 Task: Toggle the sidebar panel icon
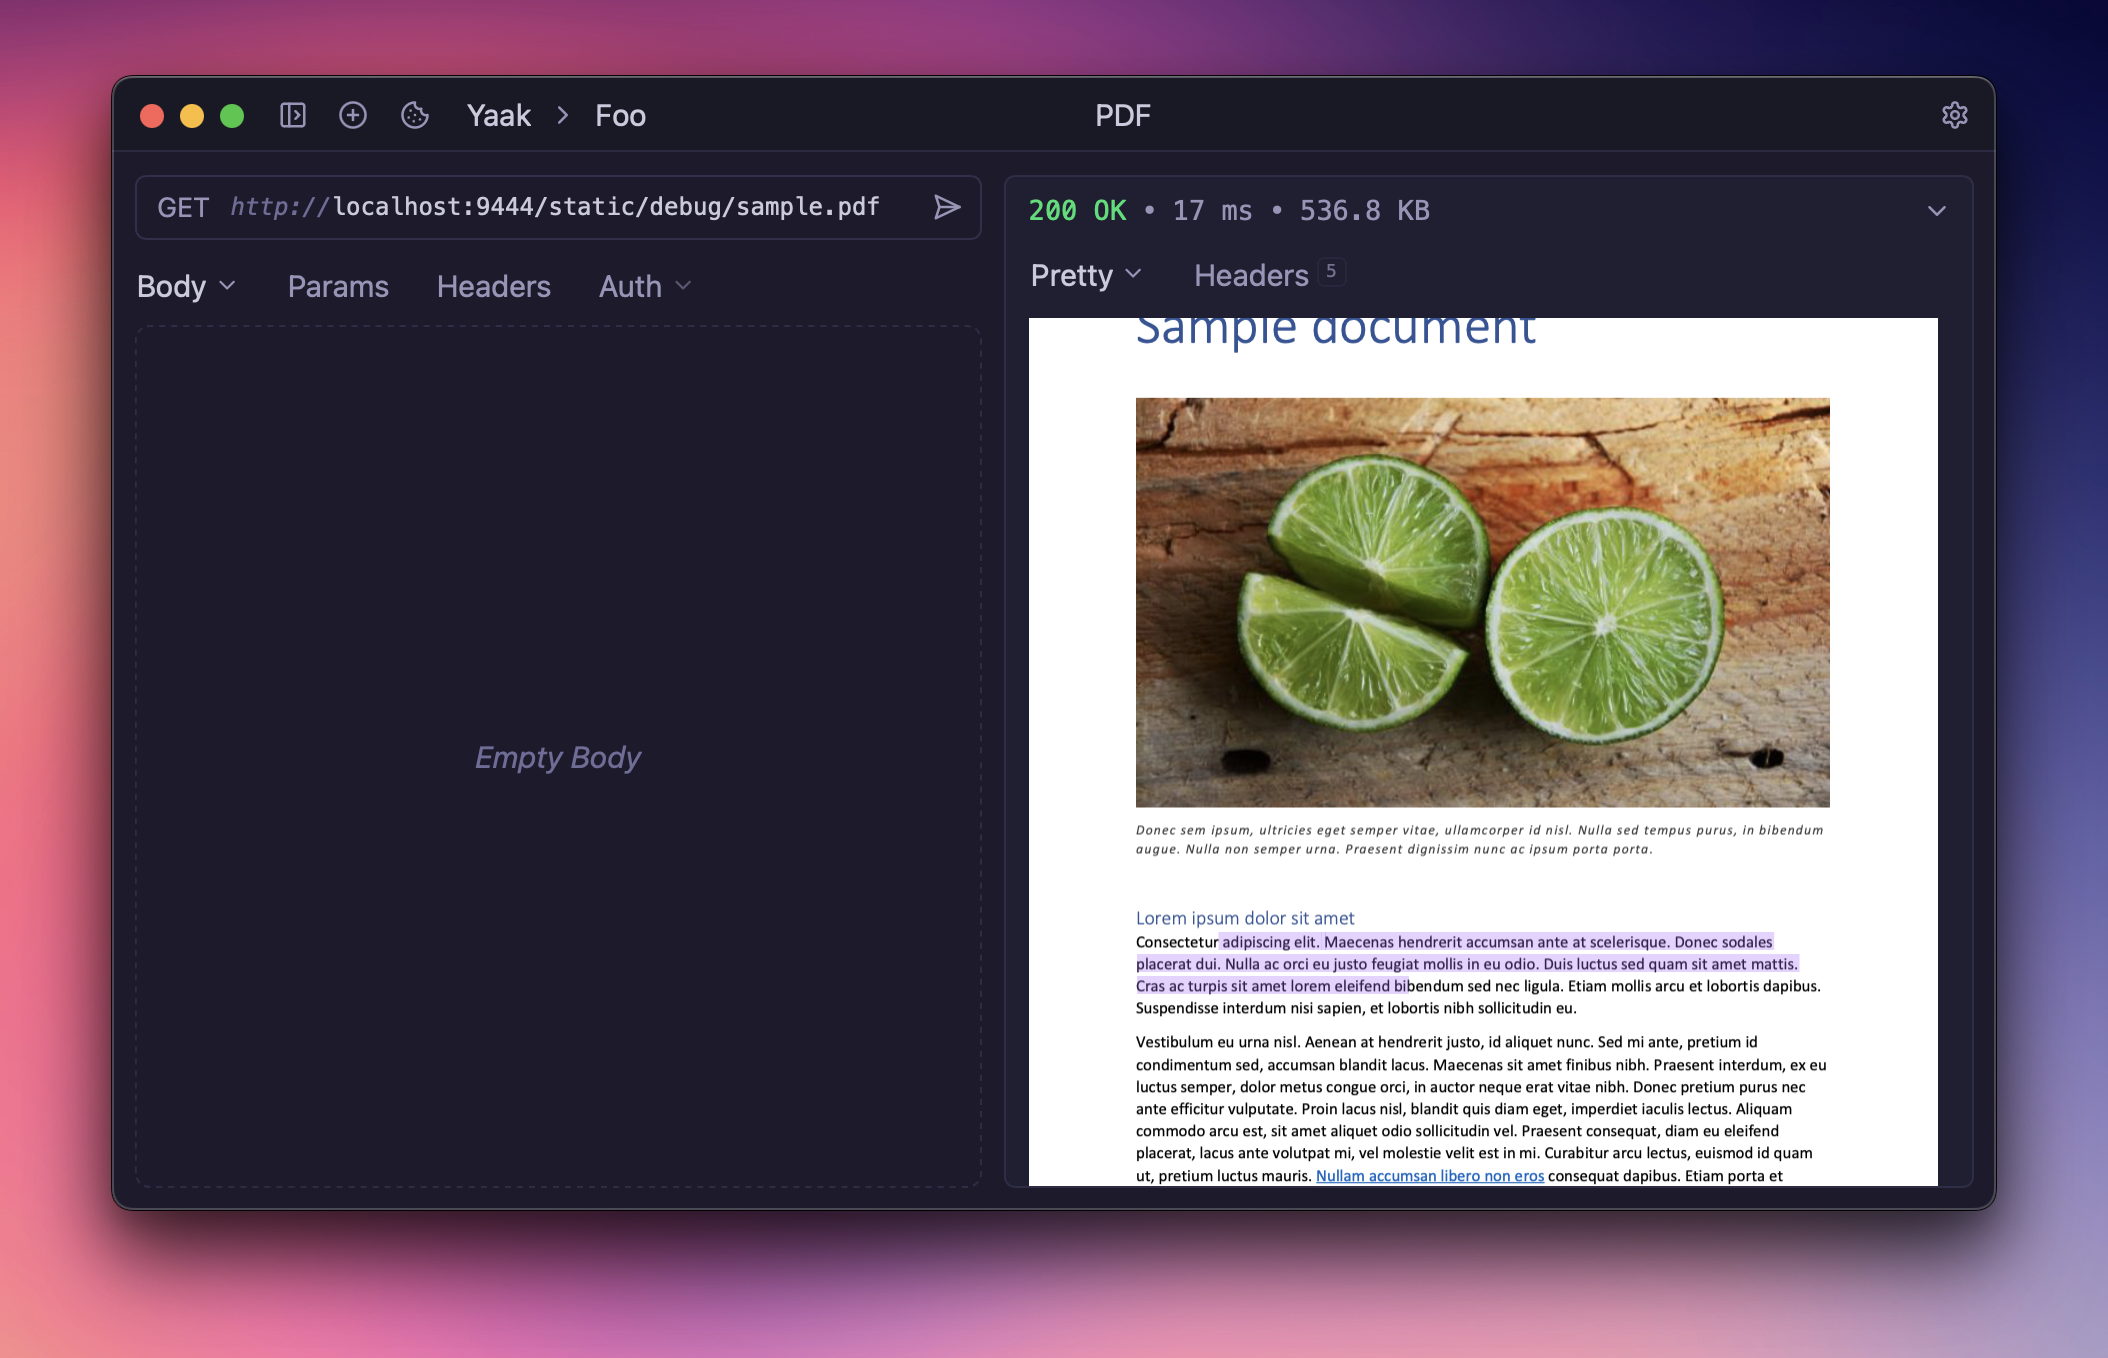[x=292, y=115]
